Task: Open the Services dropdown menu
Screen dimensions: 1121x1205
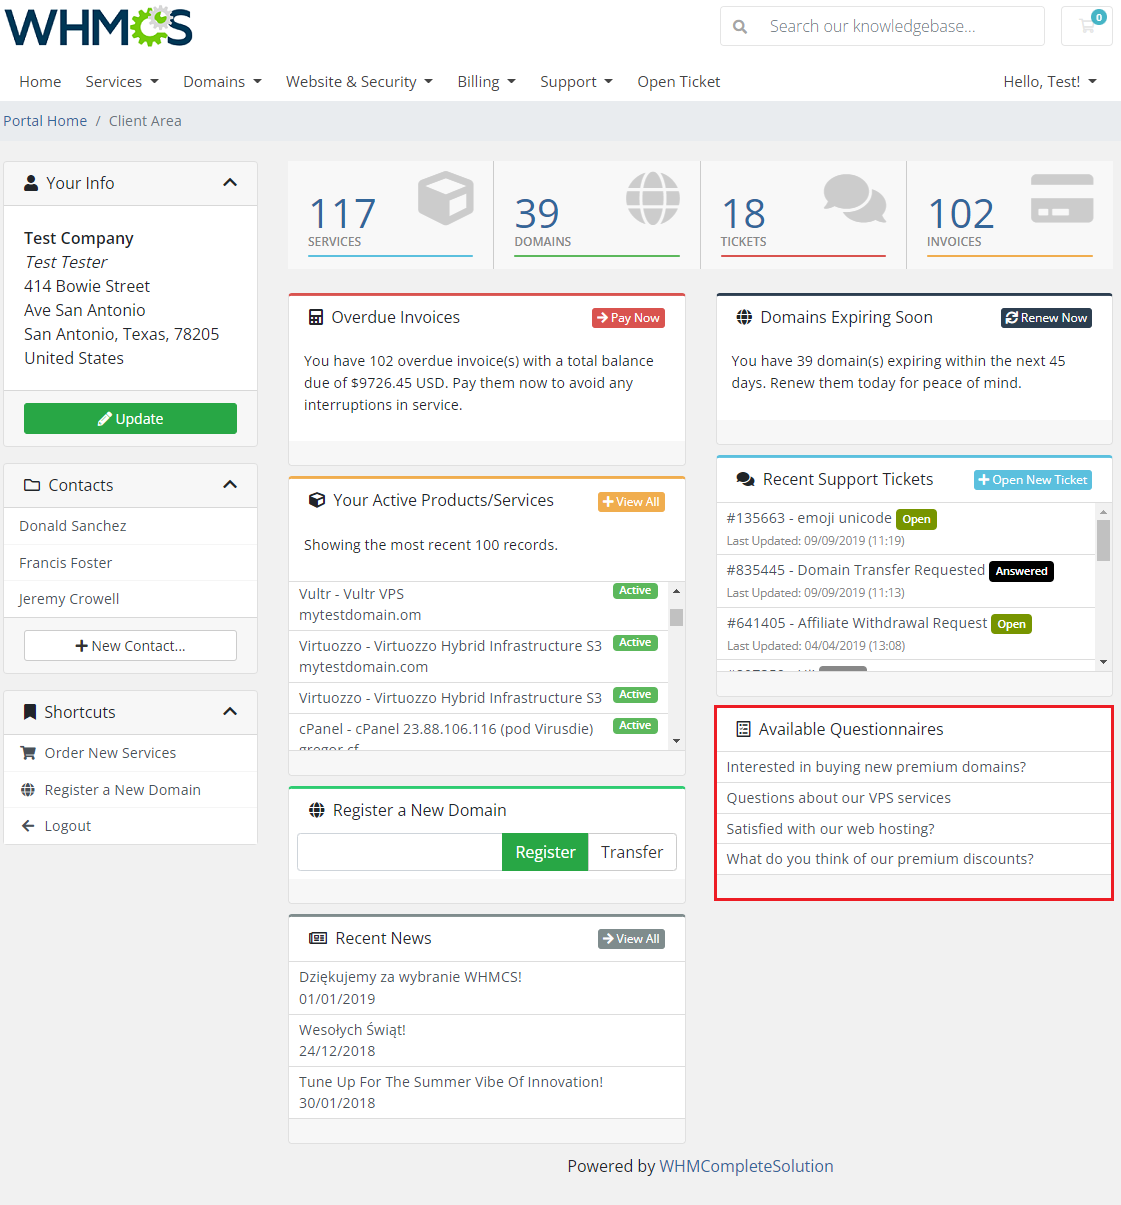Action: [122, 82]
